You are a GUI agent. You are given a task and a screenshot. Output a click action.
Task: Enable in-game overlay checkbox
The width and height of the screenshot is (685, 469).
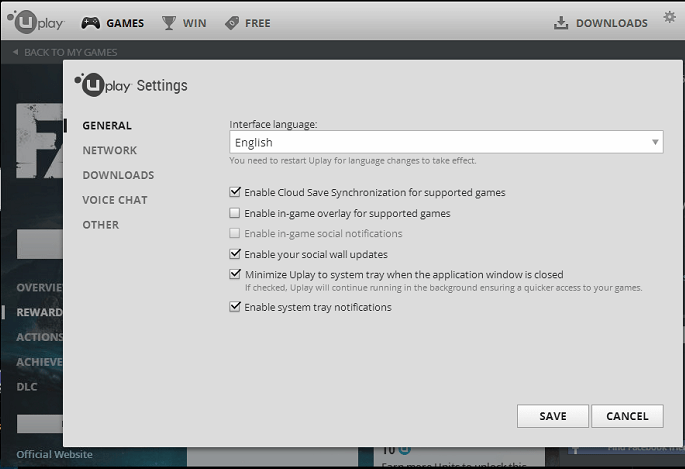coord(235,213)
